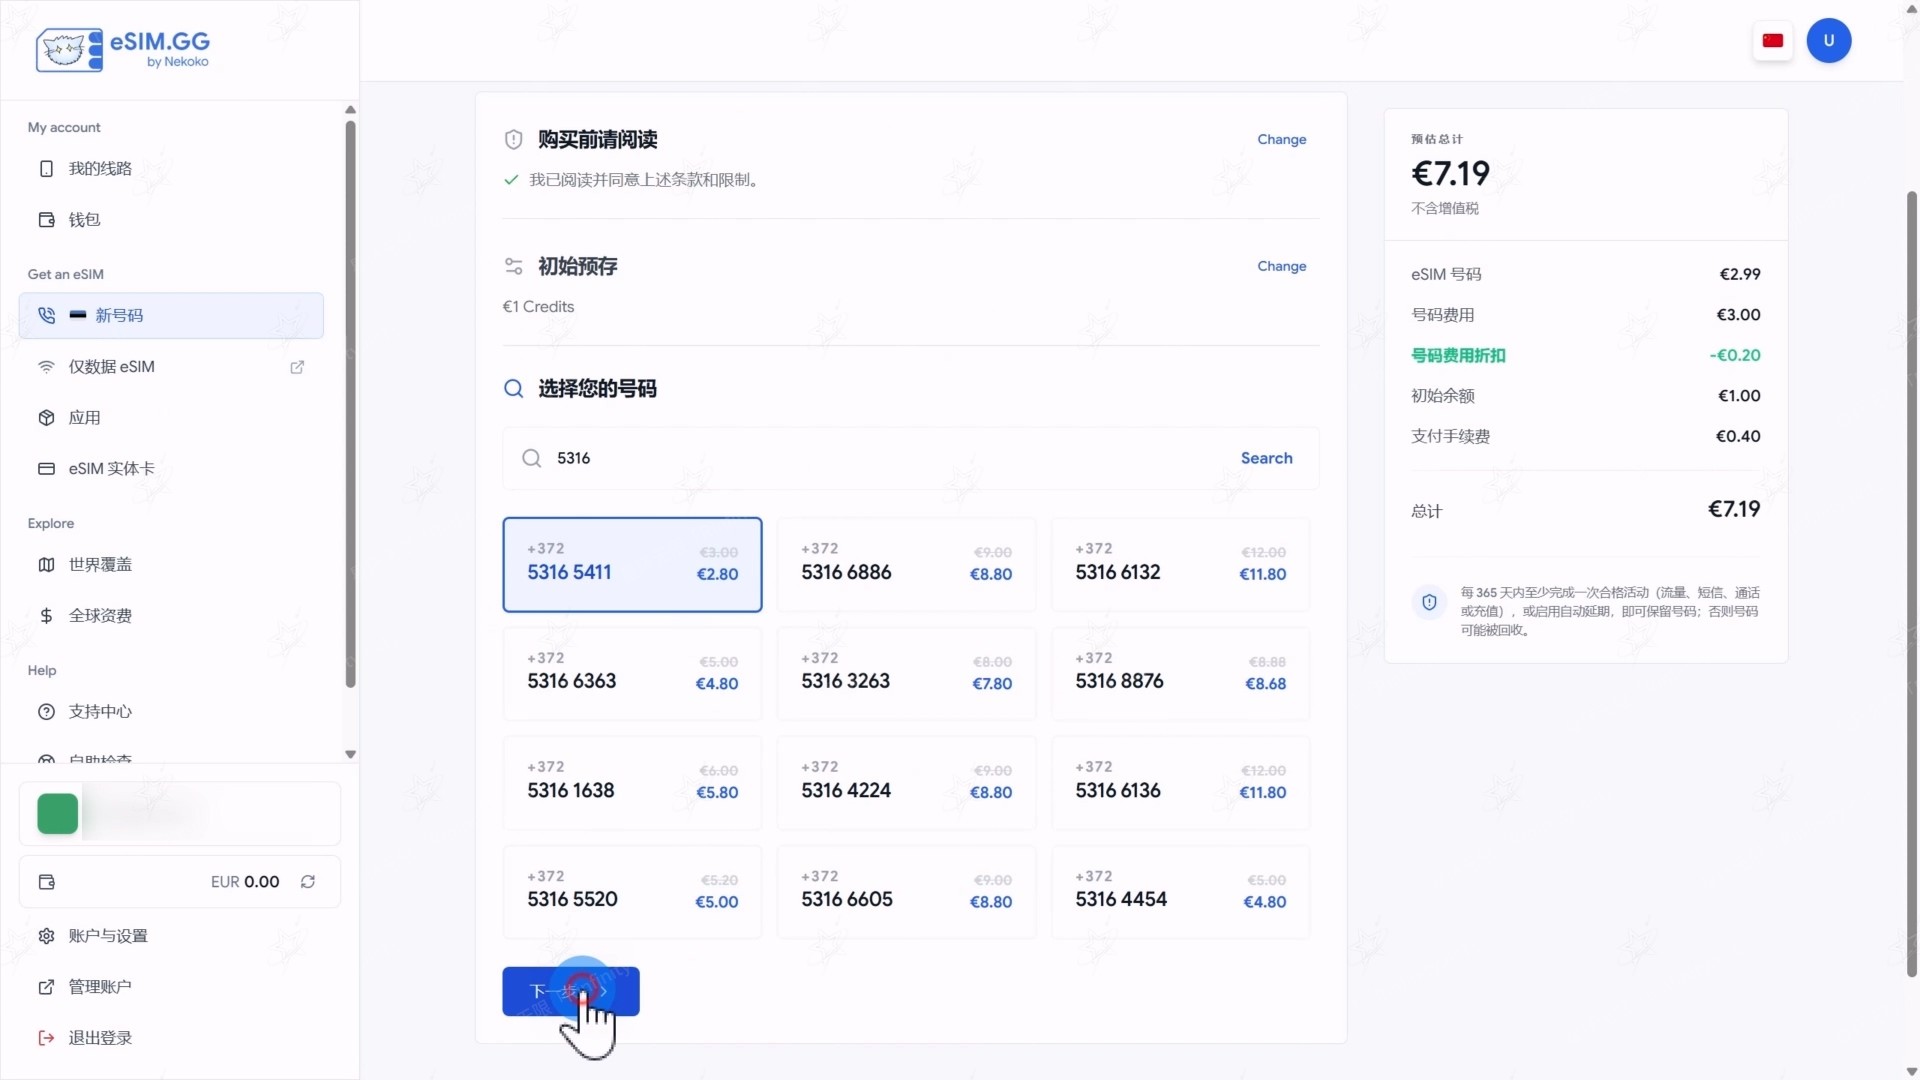1920x1080 pixels.
Task: Choose number 5316 4454 at €4.80
Action: point(1180,891)
